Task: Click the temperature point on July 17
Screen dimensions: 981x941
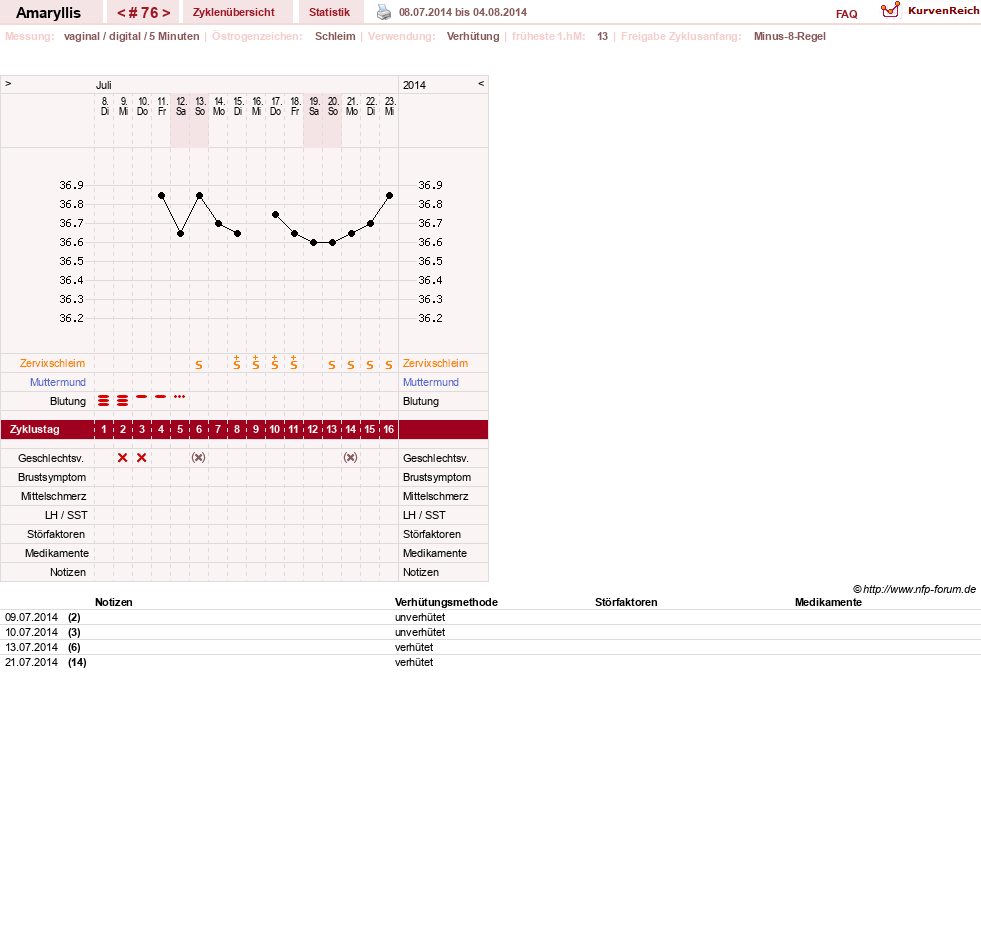Action: tap(275, 215)
